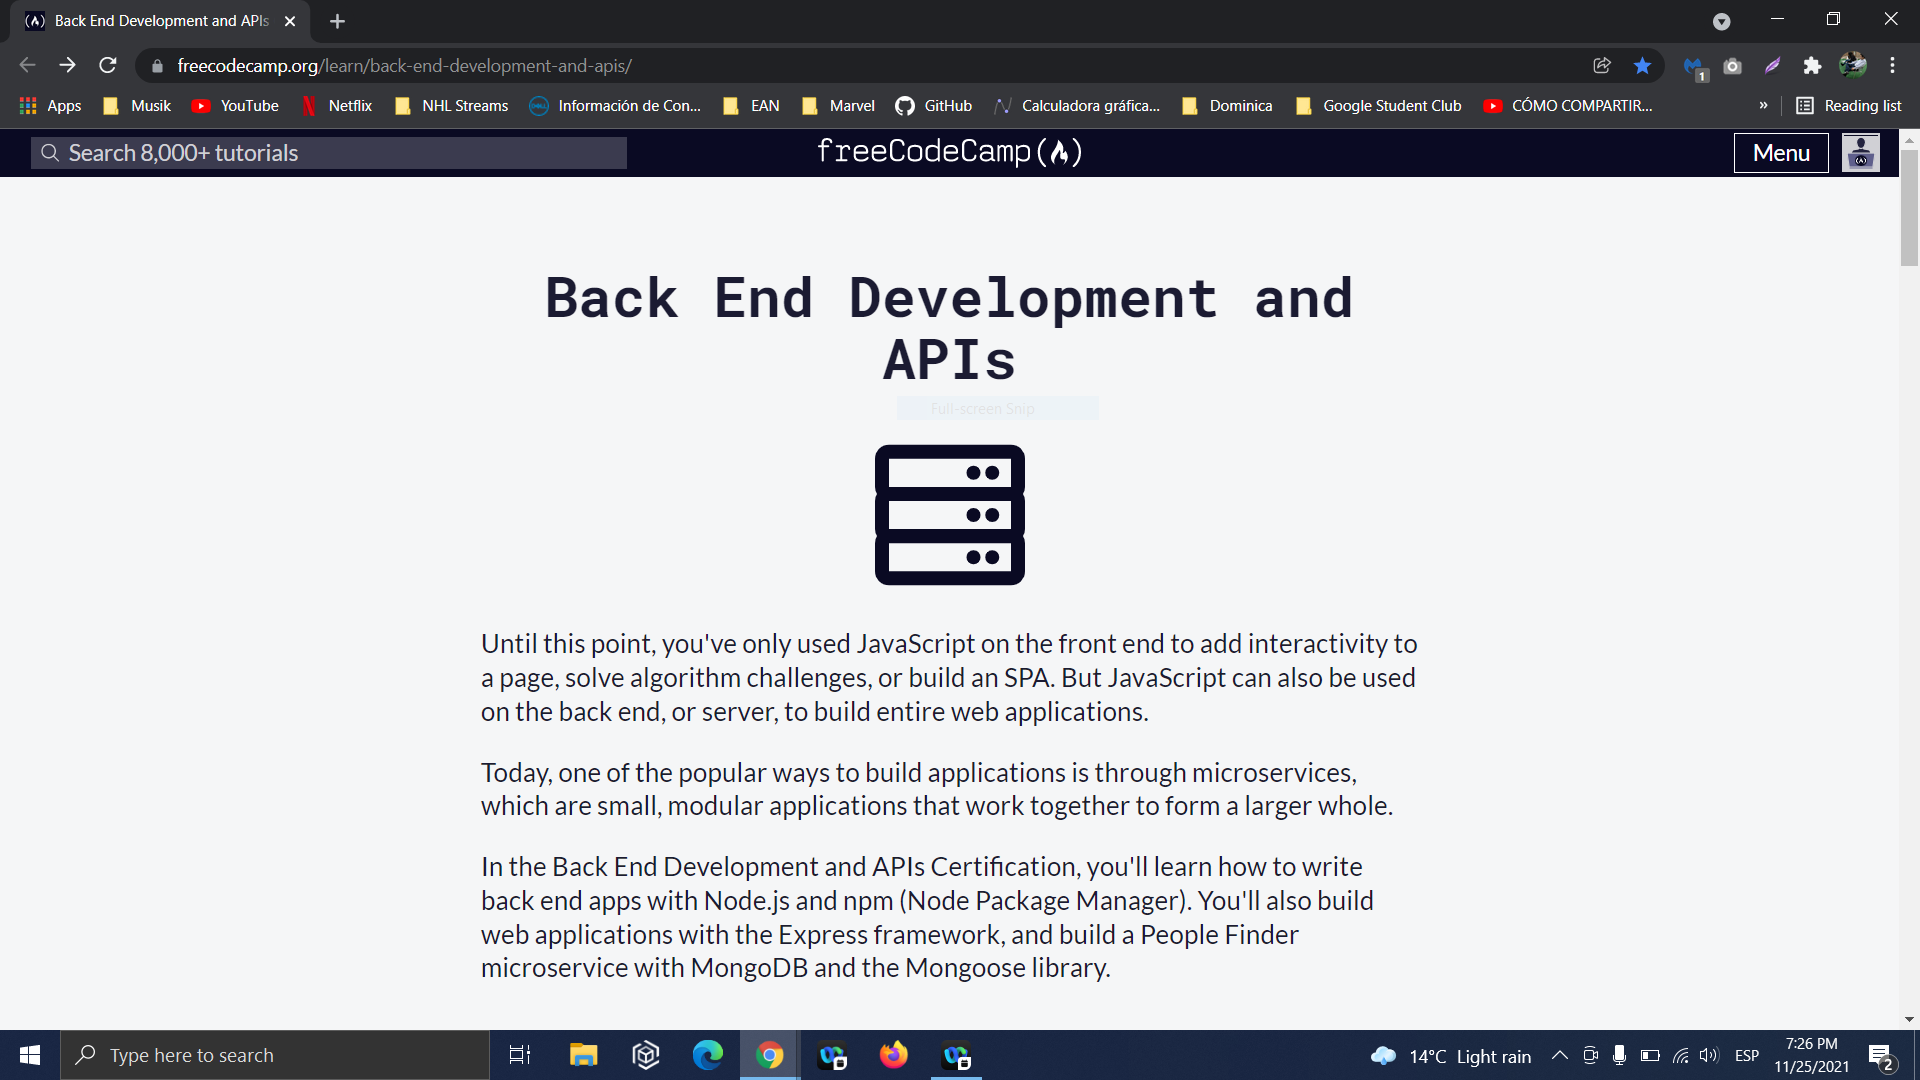This screenshot has height=1080, width=1920.
Task: Expand hidden bookmarks chevron
Action: (1763, 105)
